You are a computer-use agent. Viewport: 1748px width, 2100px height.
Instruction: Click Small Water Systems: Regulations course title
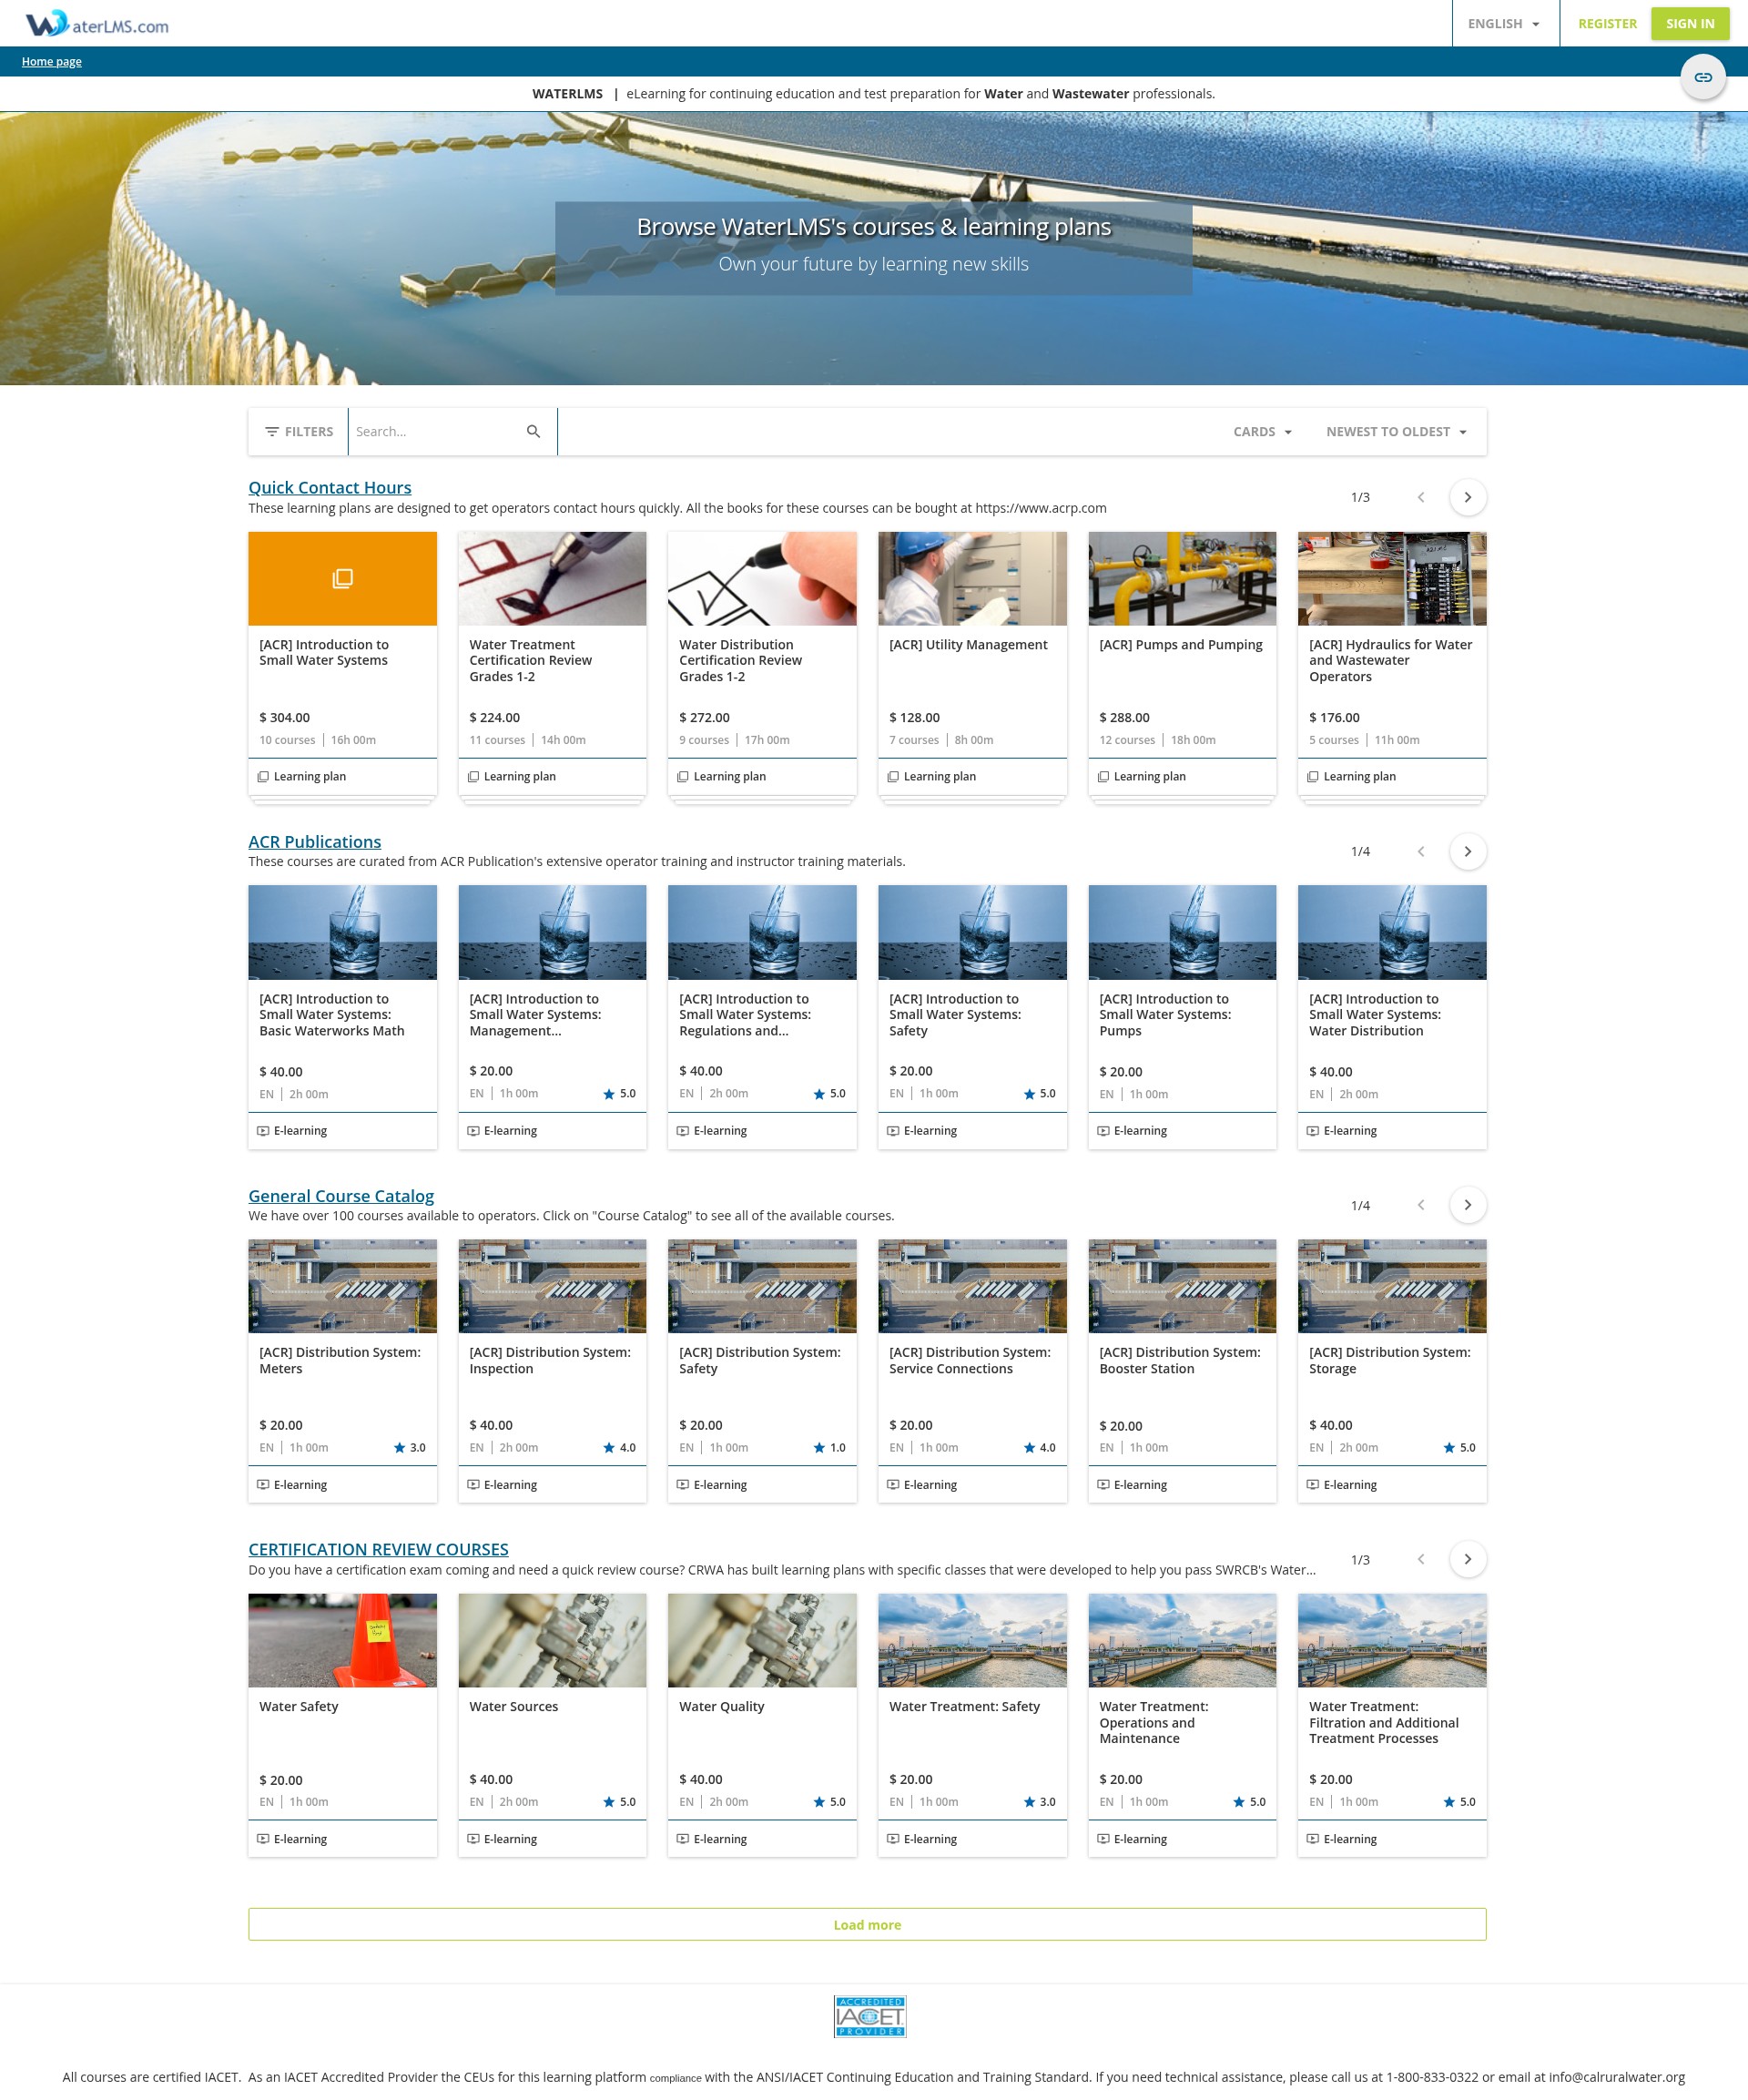[x=745, y=1014]
